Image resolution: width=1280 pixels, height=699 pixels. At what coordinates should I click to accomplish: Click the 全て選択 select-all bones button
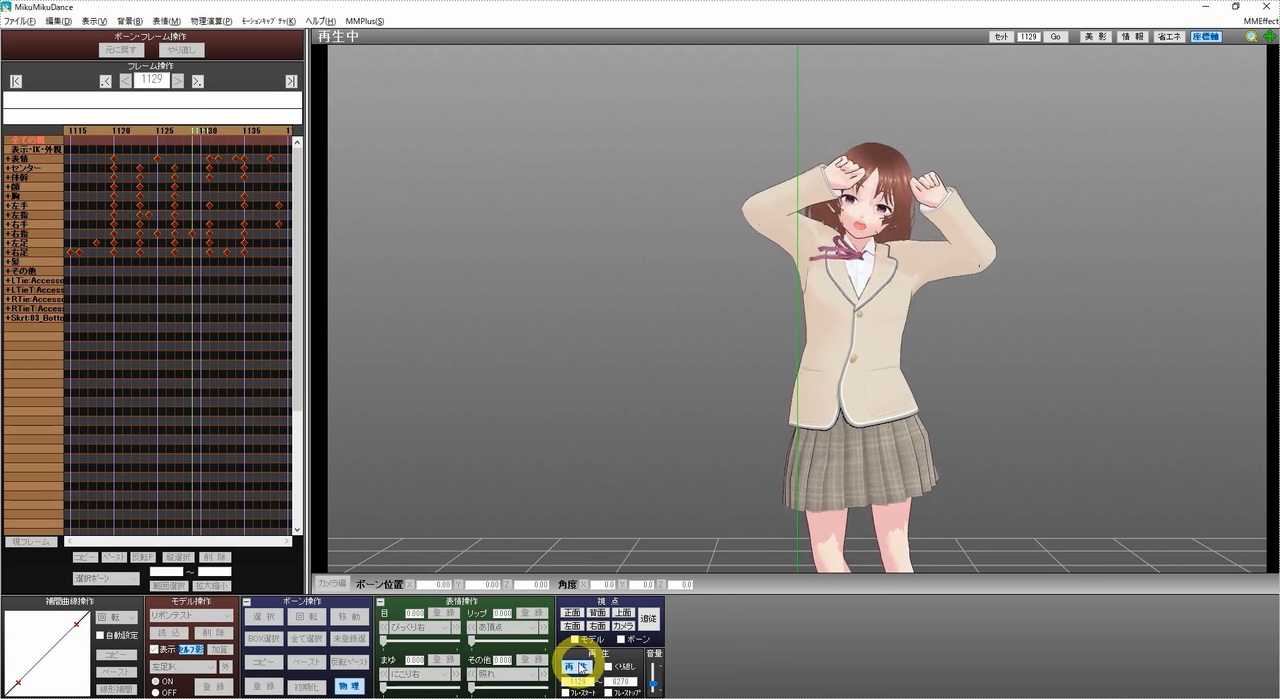click(x=306, y=639)
